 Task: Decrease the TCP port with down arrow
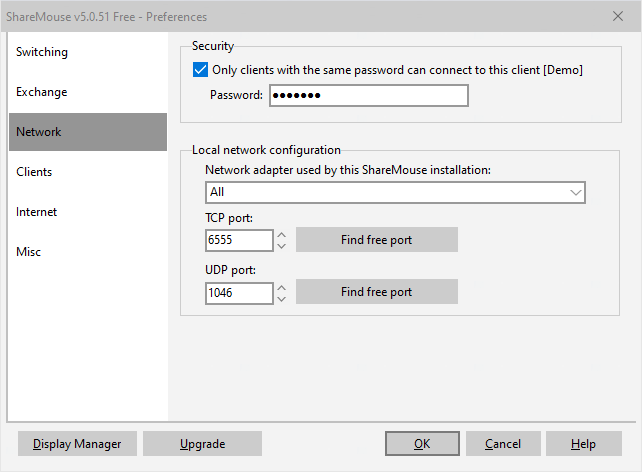[281, 246]
